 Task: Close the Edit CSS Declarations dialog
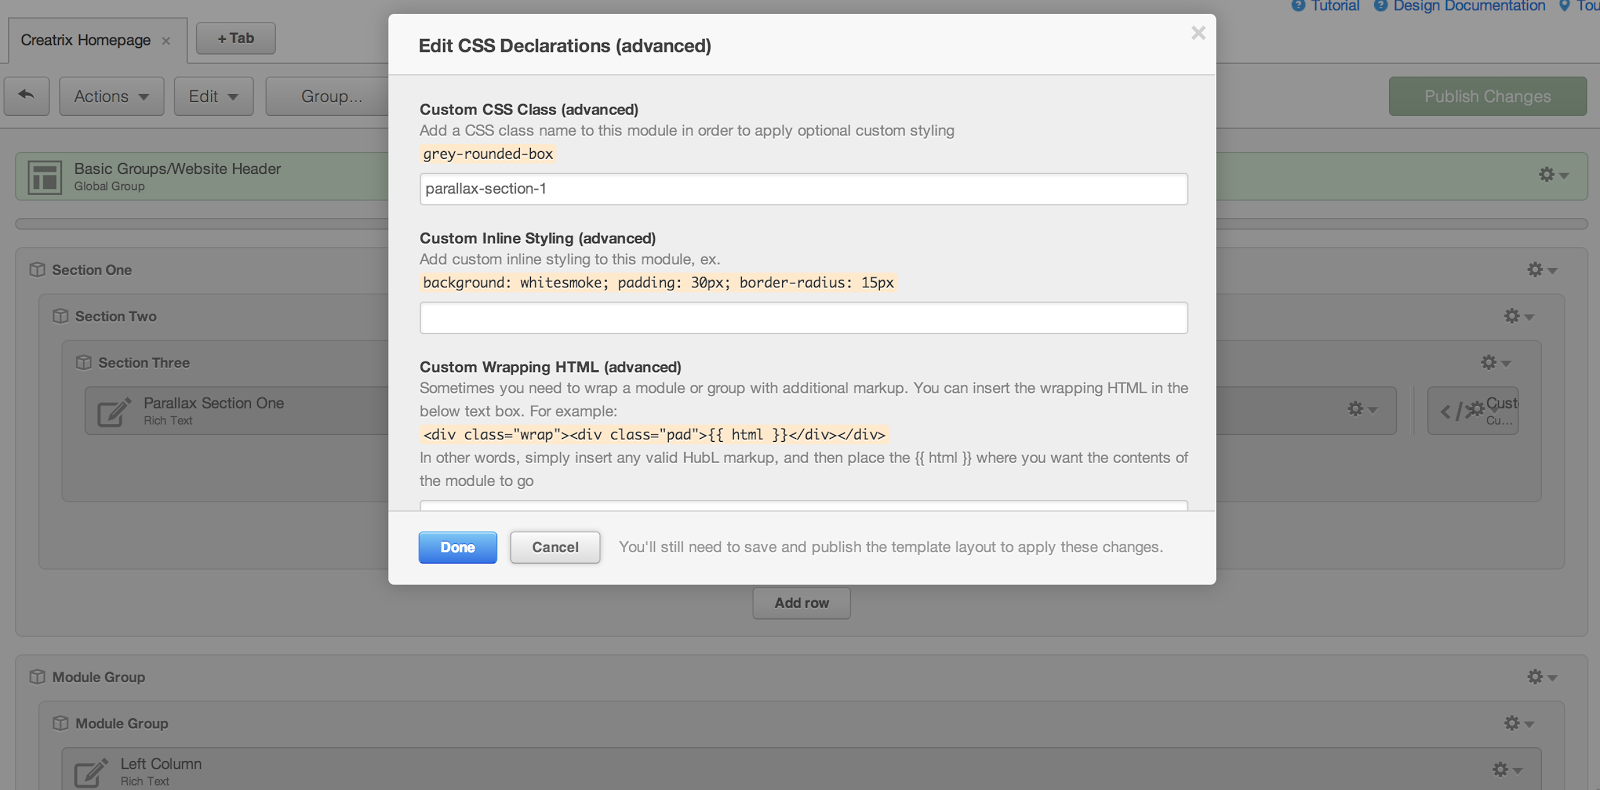coord(1198,33)
